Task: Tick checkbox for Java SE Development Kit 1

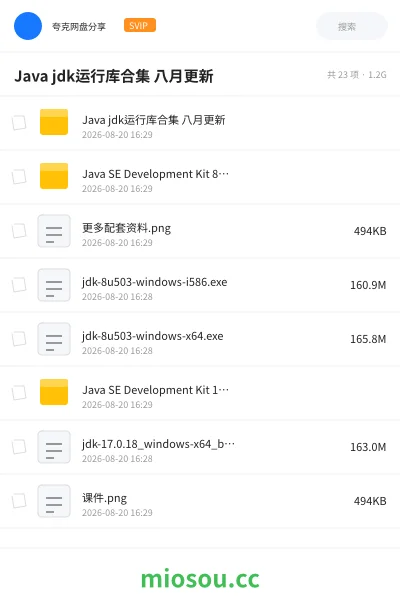Action: [19, 393]
